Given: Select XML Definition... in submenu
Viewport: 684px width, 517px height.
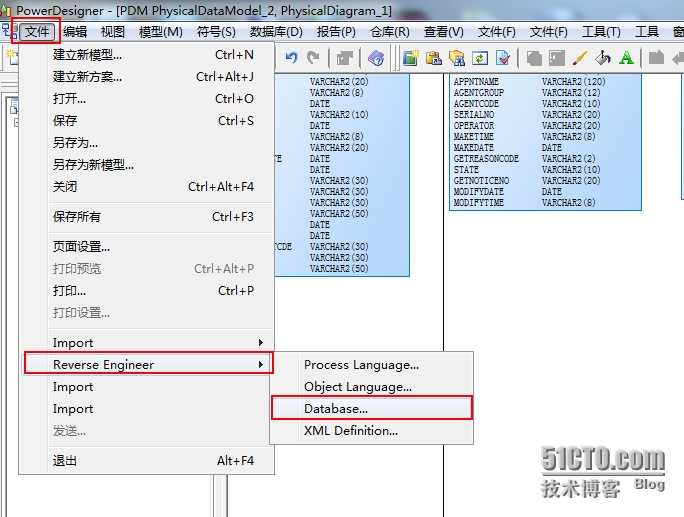Looking at the screenshot, I should coord(372,431).
